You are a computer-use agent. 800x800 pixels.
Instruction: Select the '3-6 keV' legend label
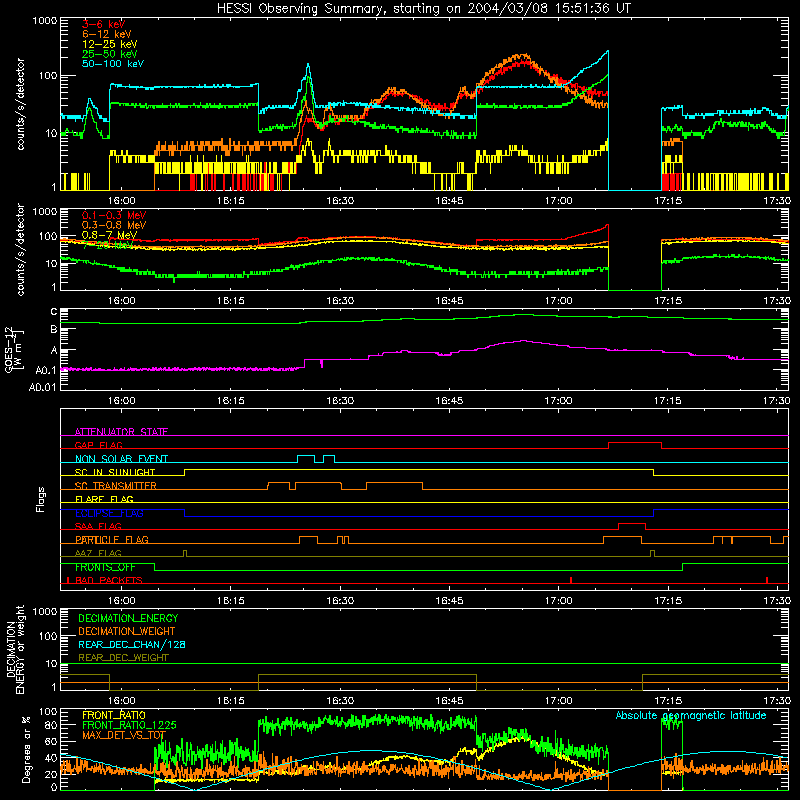(104, 24)
